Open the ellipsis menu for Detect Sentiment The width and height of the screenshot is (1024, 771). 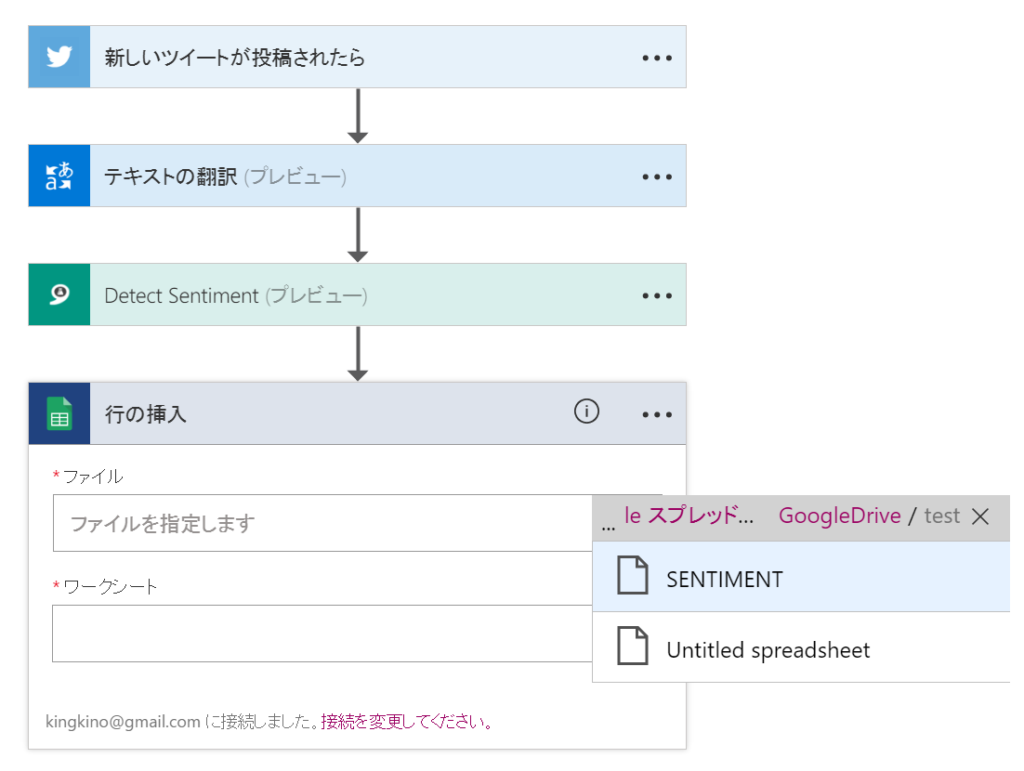(x=657, y=296)
